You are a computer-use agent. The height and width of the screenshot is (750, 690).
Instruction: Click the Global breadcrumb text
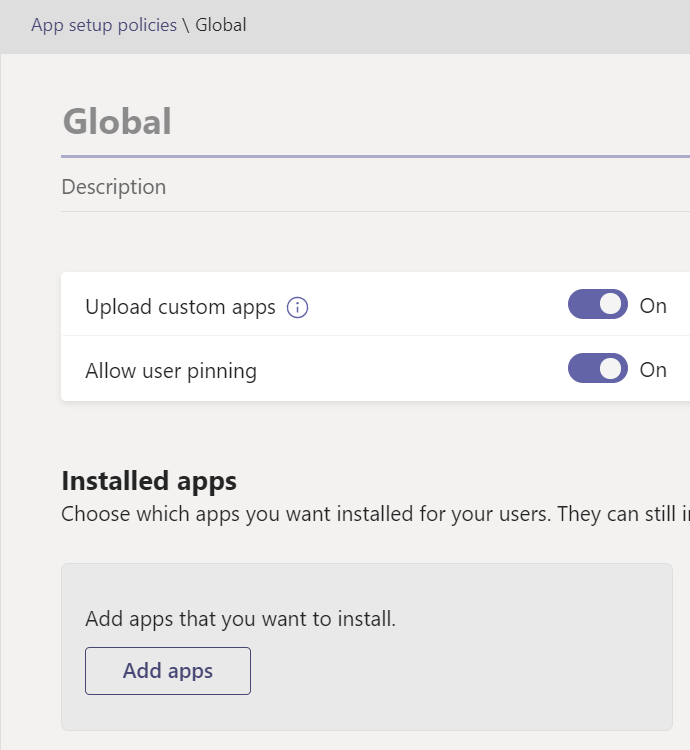(x=220, y=25)
